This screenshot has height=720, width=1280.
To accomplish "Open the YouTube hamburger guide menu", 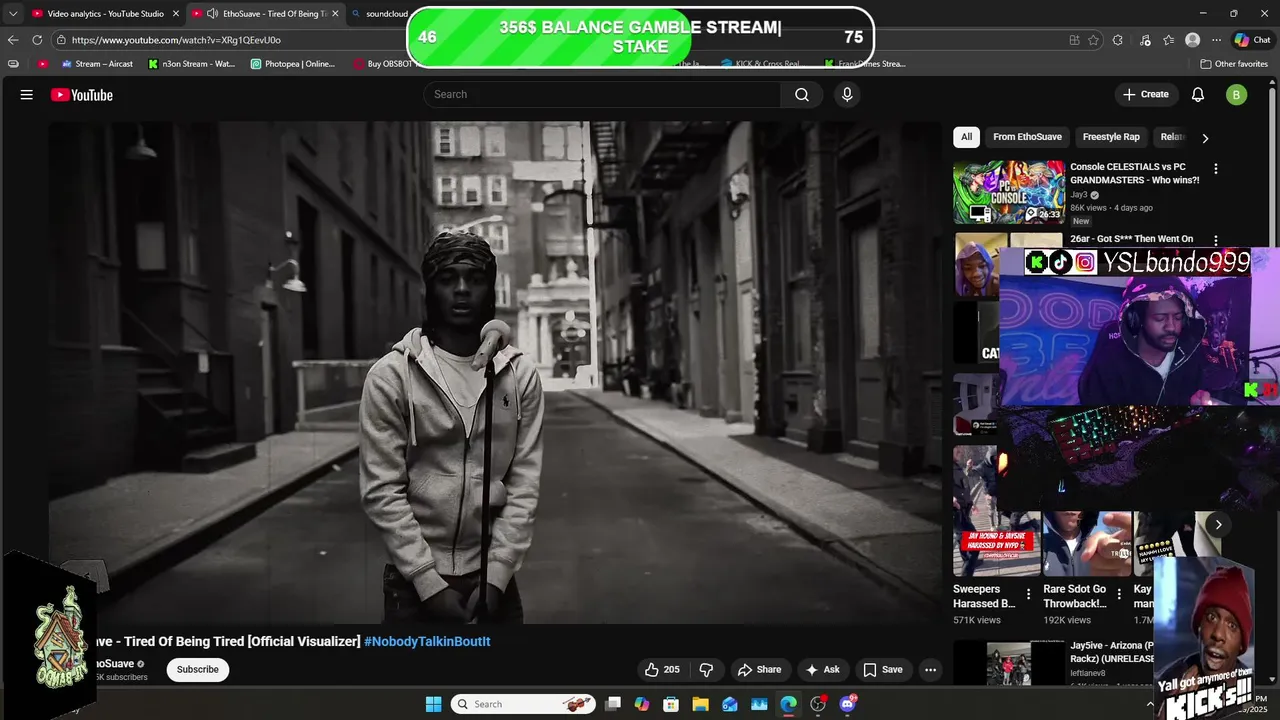I will [27, 95].
